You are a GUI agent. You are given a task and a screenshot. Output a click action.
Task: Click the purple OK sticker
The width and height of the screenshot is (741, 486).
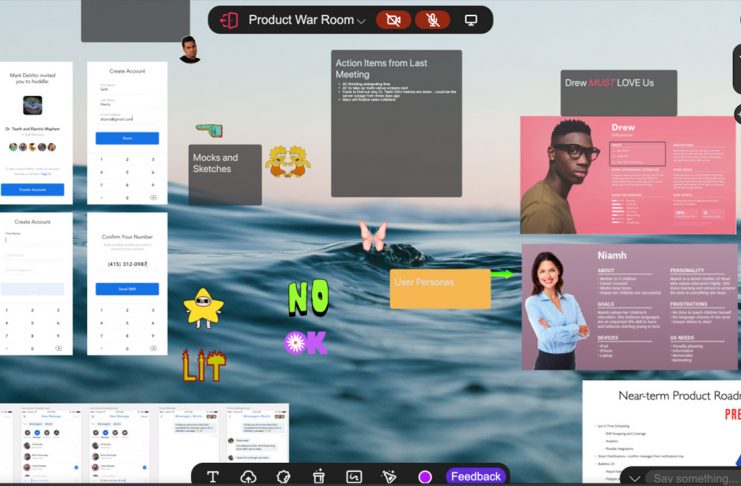click(305, 343)
